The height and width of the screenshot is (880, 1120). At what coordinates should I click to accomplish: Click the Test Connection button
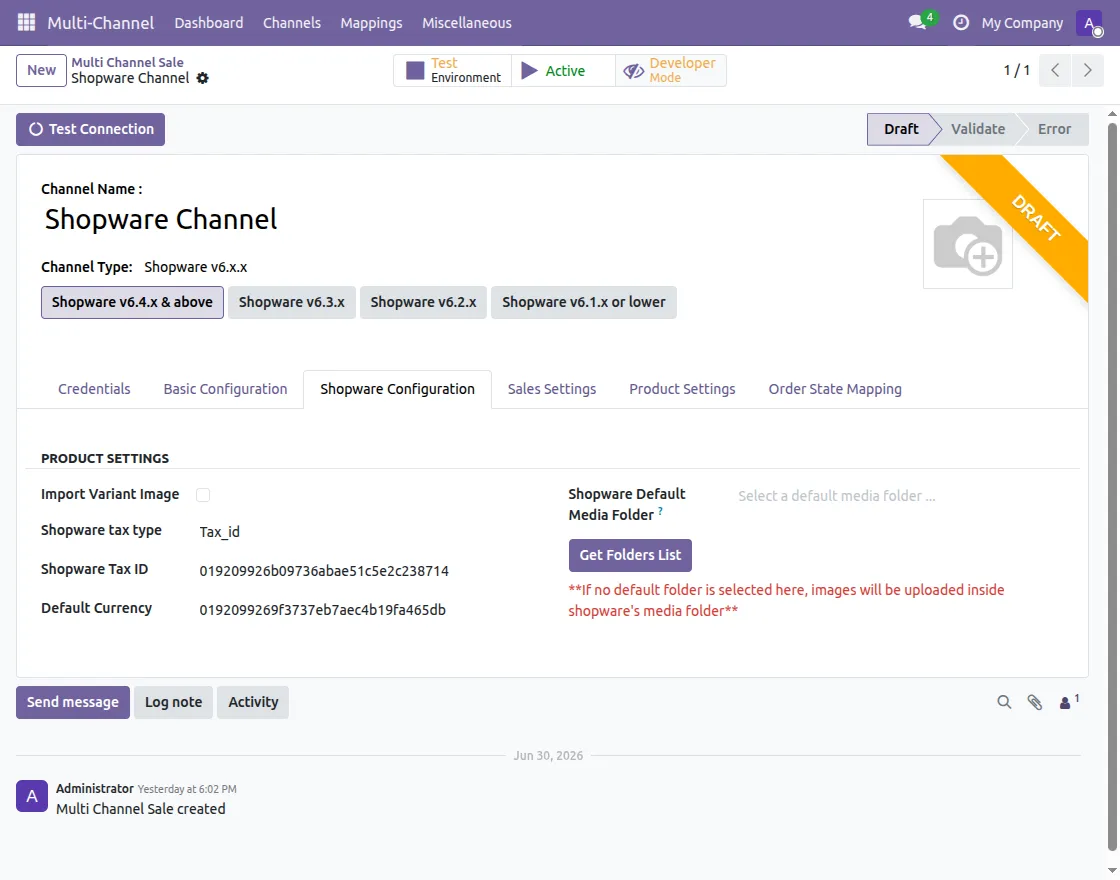[x=91, y=129]
